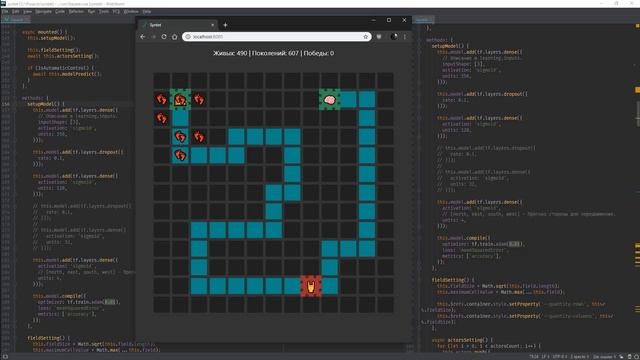Open Refactor menu in IDE
The width and height of the screenshot is (640, 360).
[x=76, y=11]
